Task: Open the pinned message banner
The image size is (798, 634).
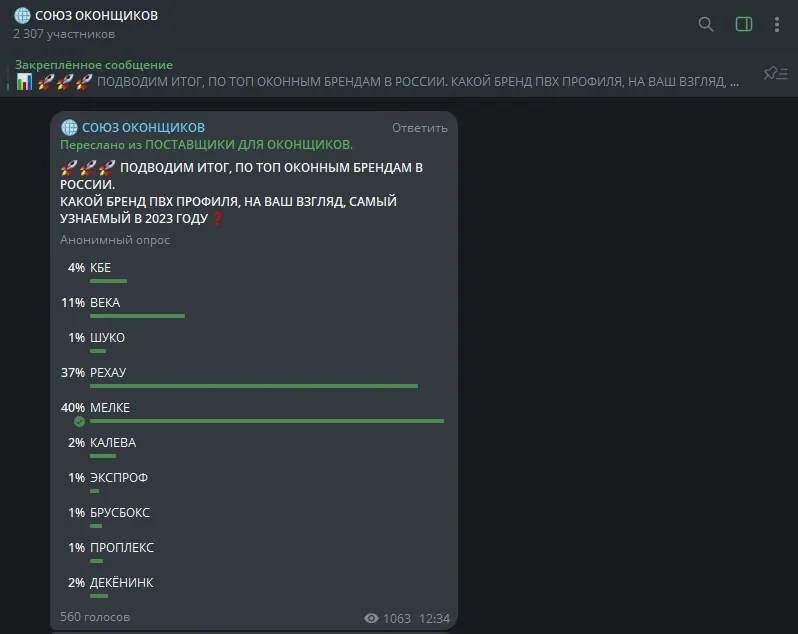Action: 377,74
